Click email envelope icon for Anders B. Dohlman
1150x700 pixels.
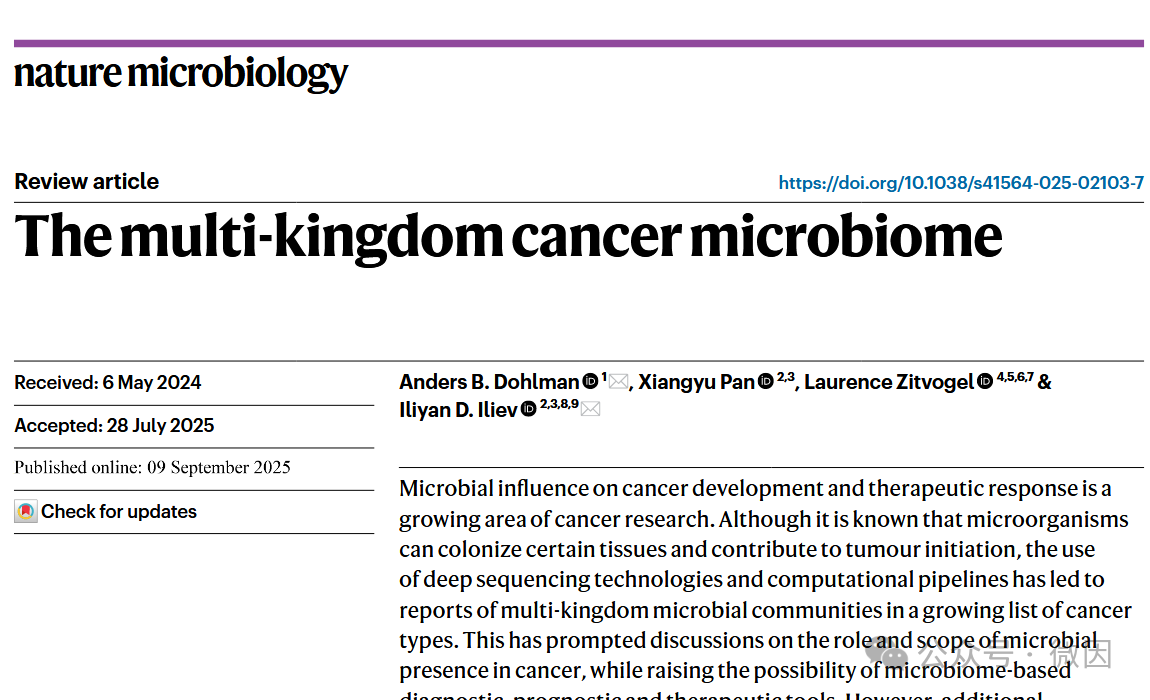[x=619, y=382]
